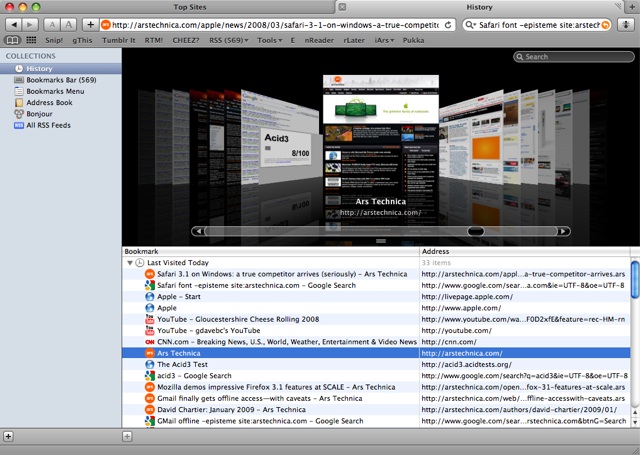Click the Cover Flow search field
The width and height of the screenshot is (640, 455).
(573, 57)
